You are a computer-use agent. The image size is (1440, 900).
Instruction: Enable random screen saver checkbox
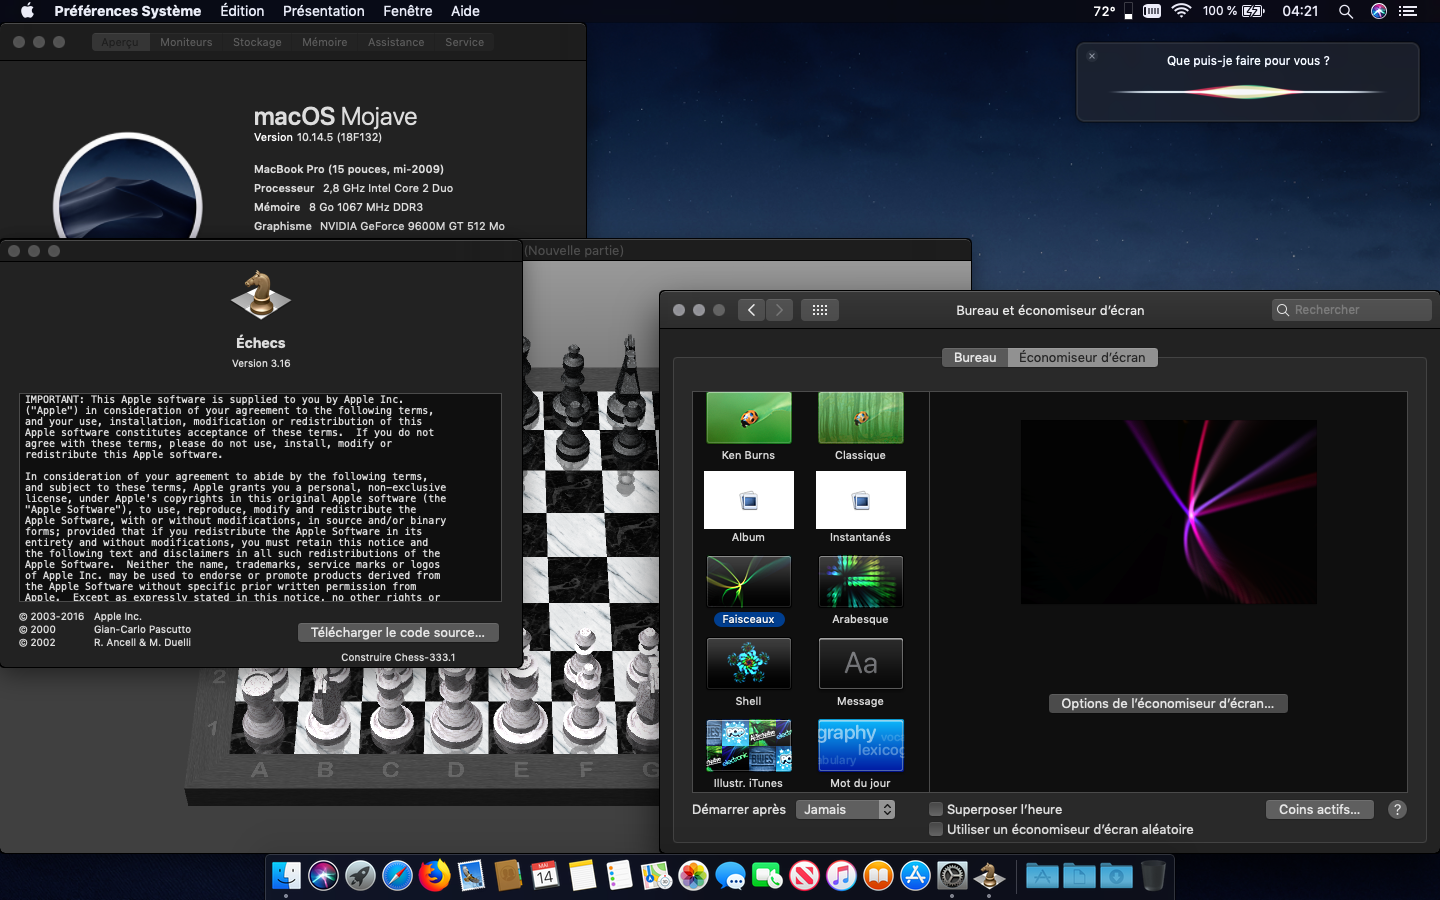point(936,829)
